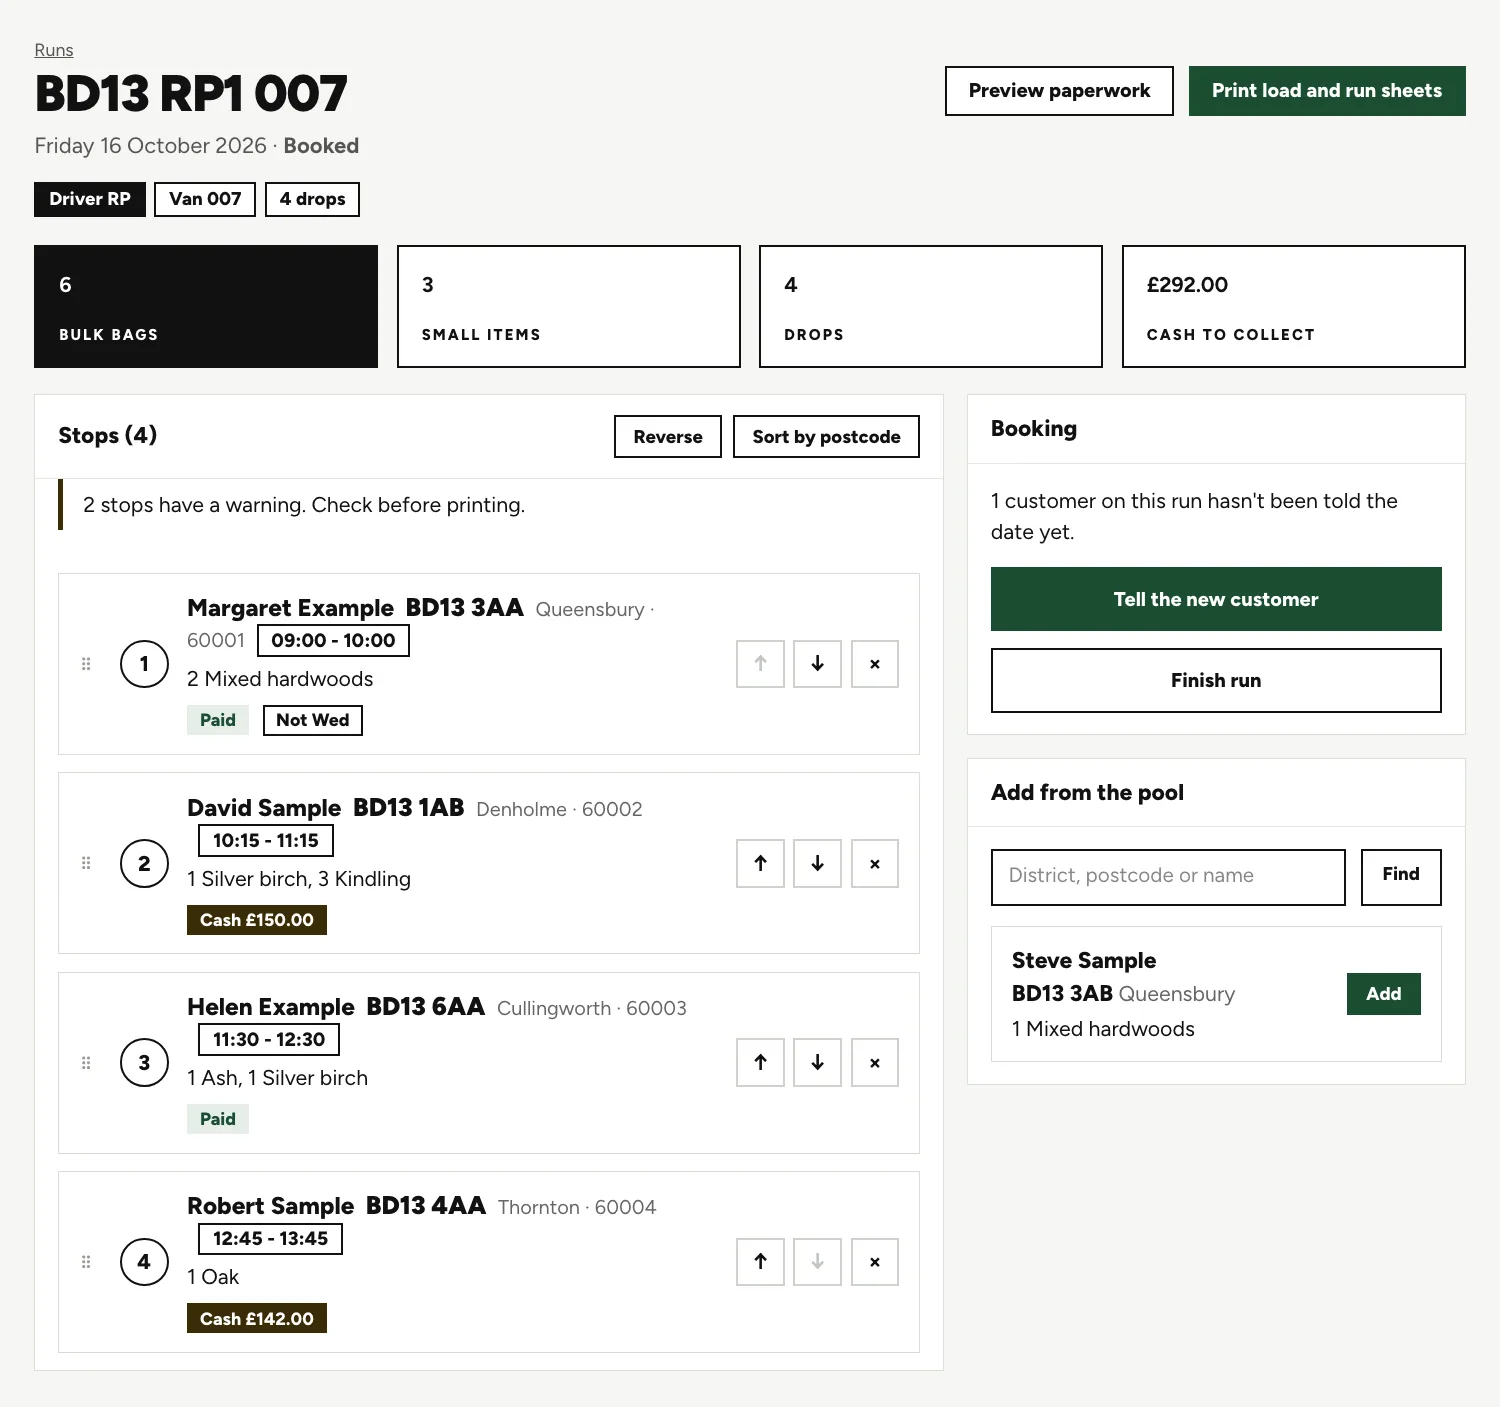The height and width of the screenshot is (1407, 1500).
Task: Move Margaret Example stop down
Action: pyautogui.click(x=817, y=664)
